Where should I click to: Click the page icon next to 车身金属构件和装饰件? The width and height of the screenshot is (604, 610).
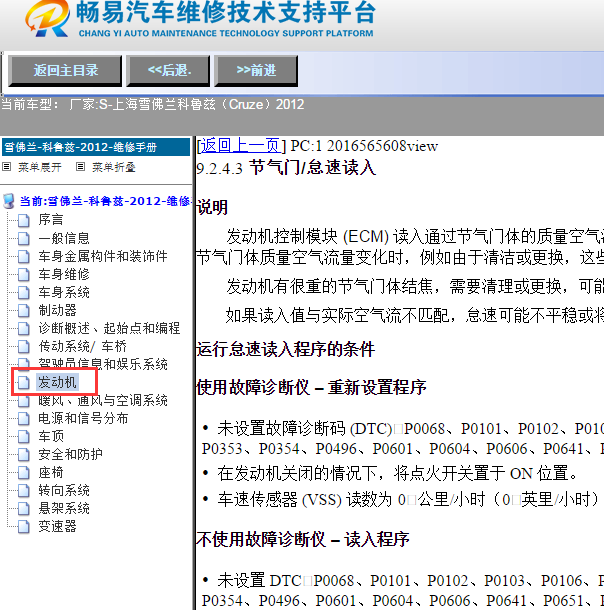(x=24, y=256)
